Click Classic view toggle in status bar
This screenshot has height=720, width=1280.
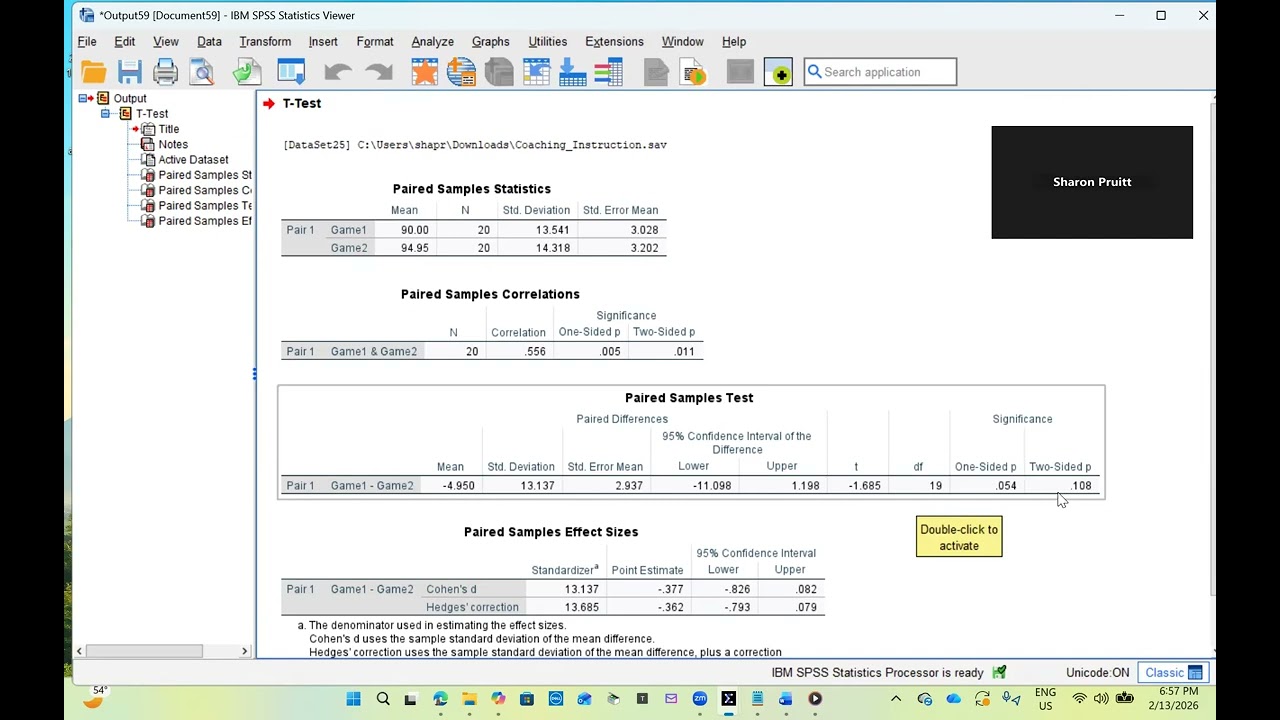1175,673
